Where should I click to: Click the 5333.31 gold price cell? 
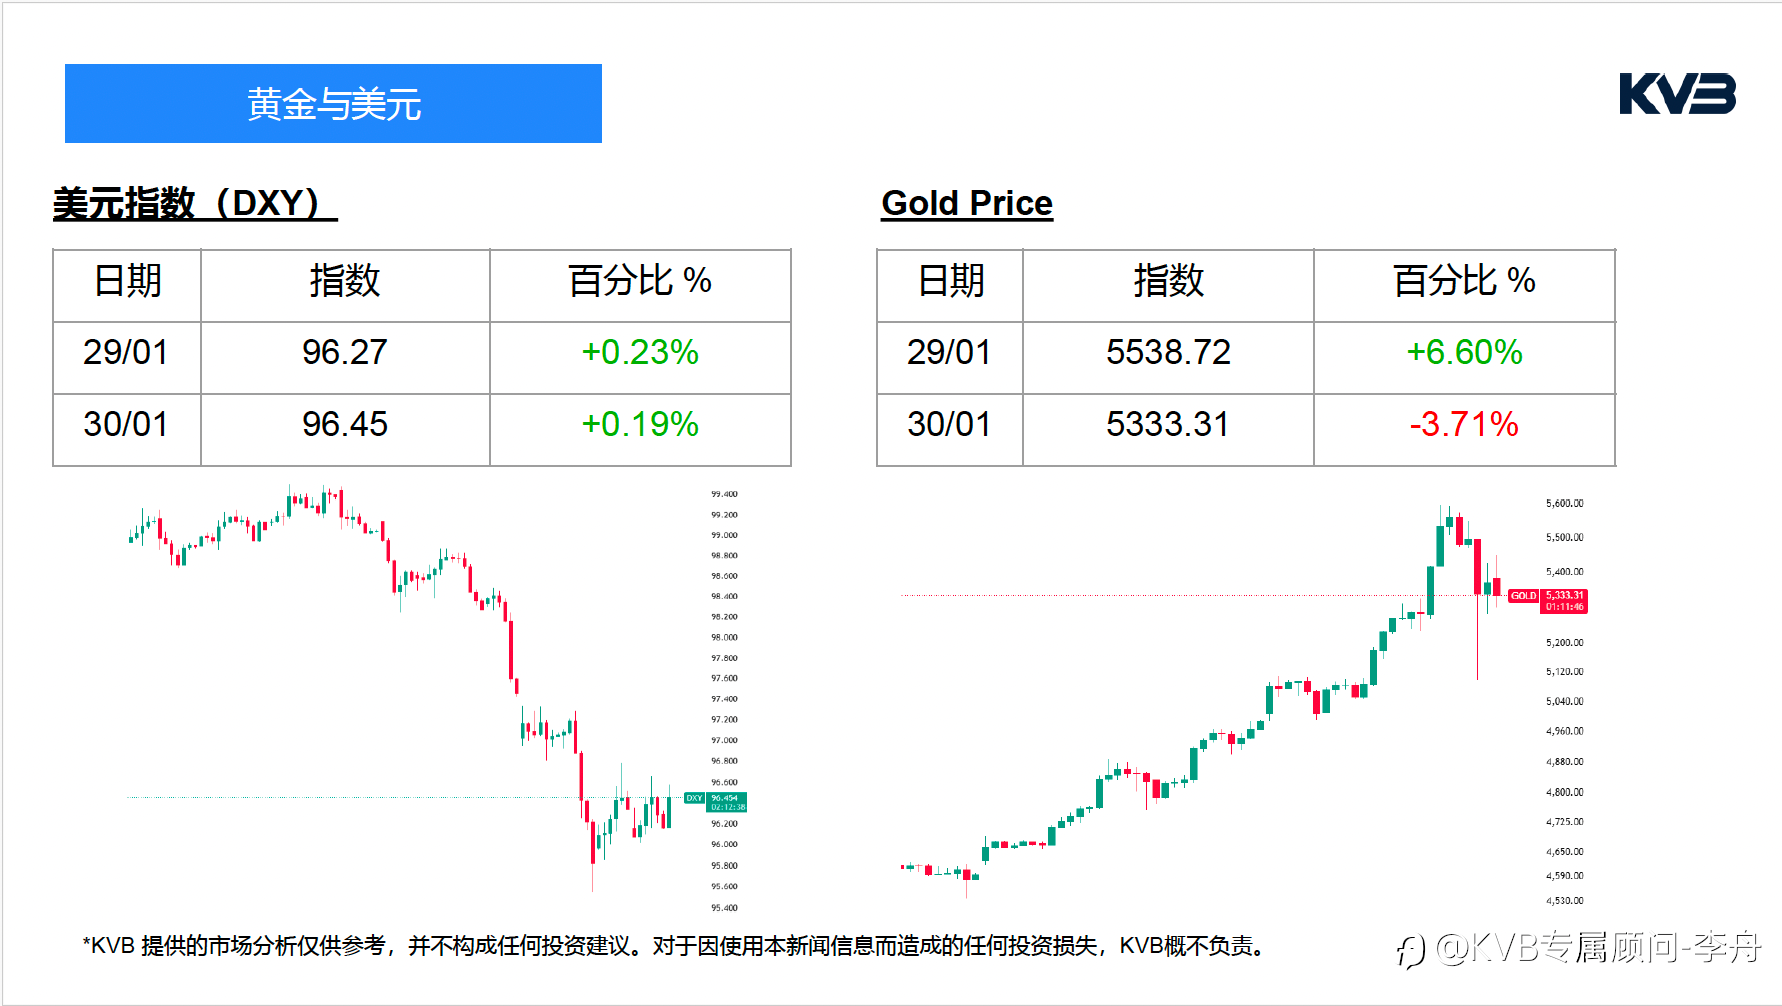tap(1168, 425)
